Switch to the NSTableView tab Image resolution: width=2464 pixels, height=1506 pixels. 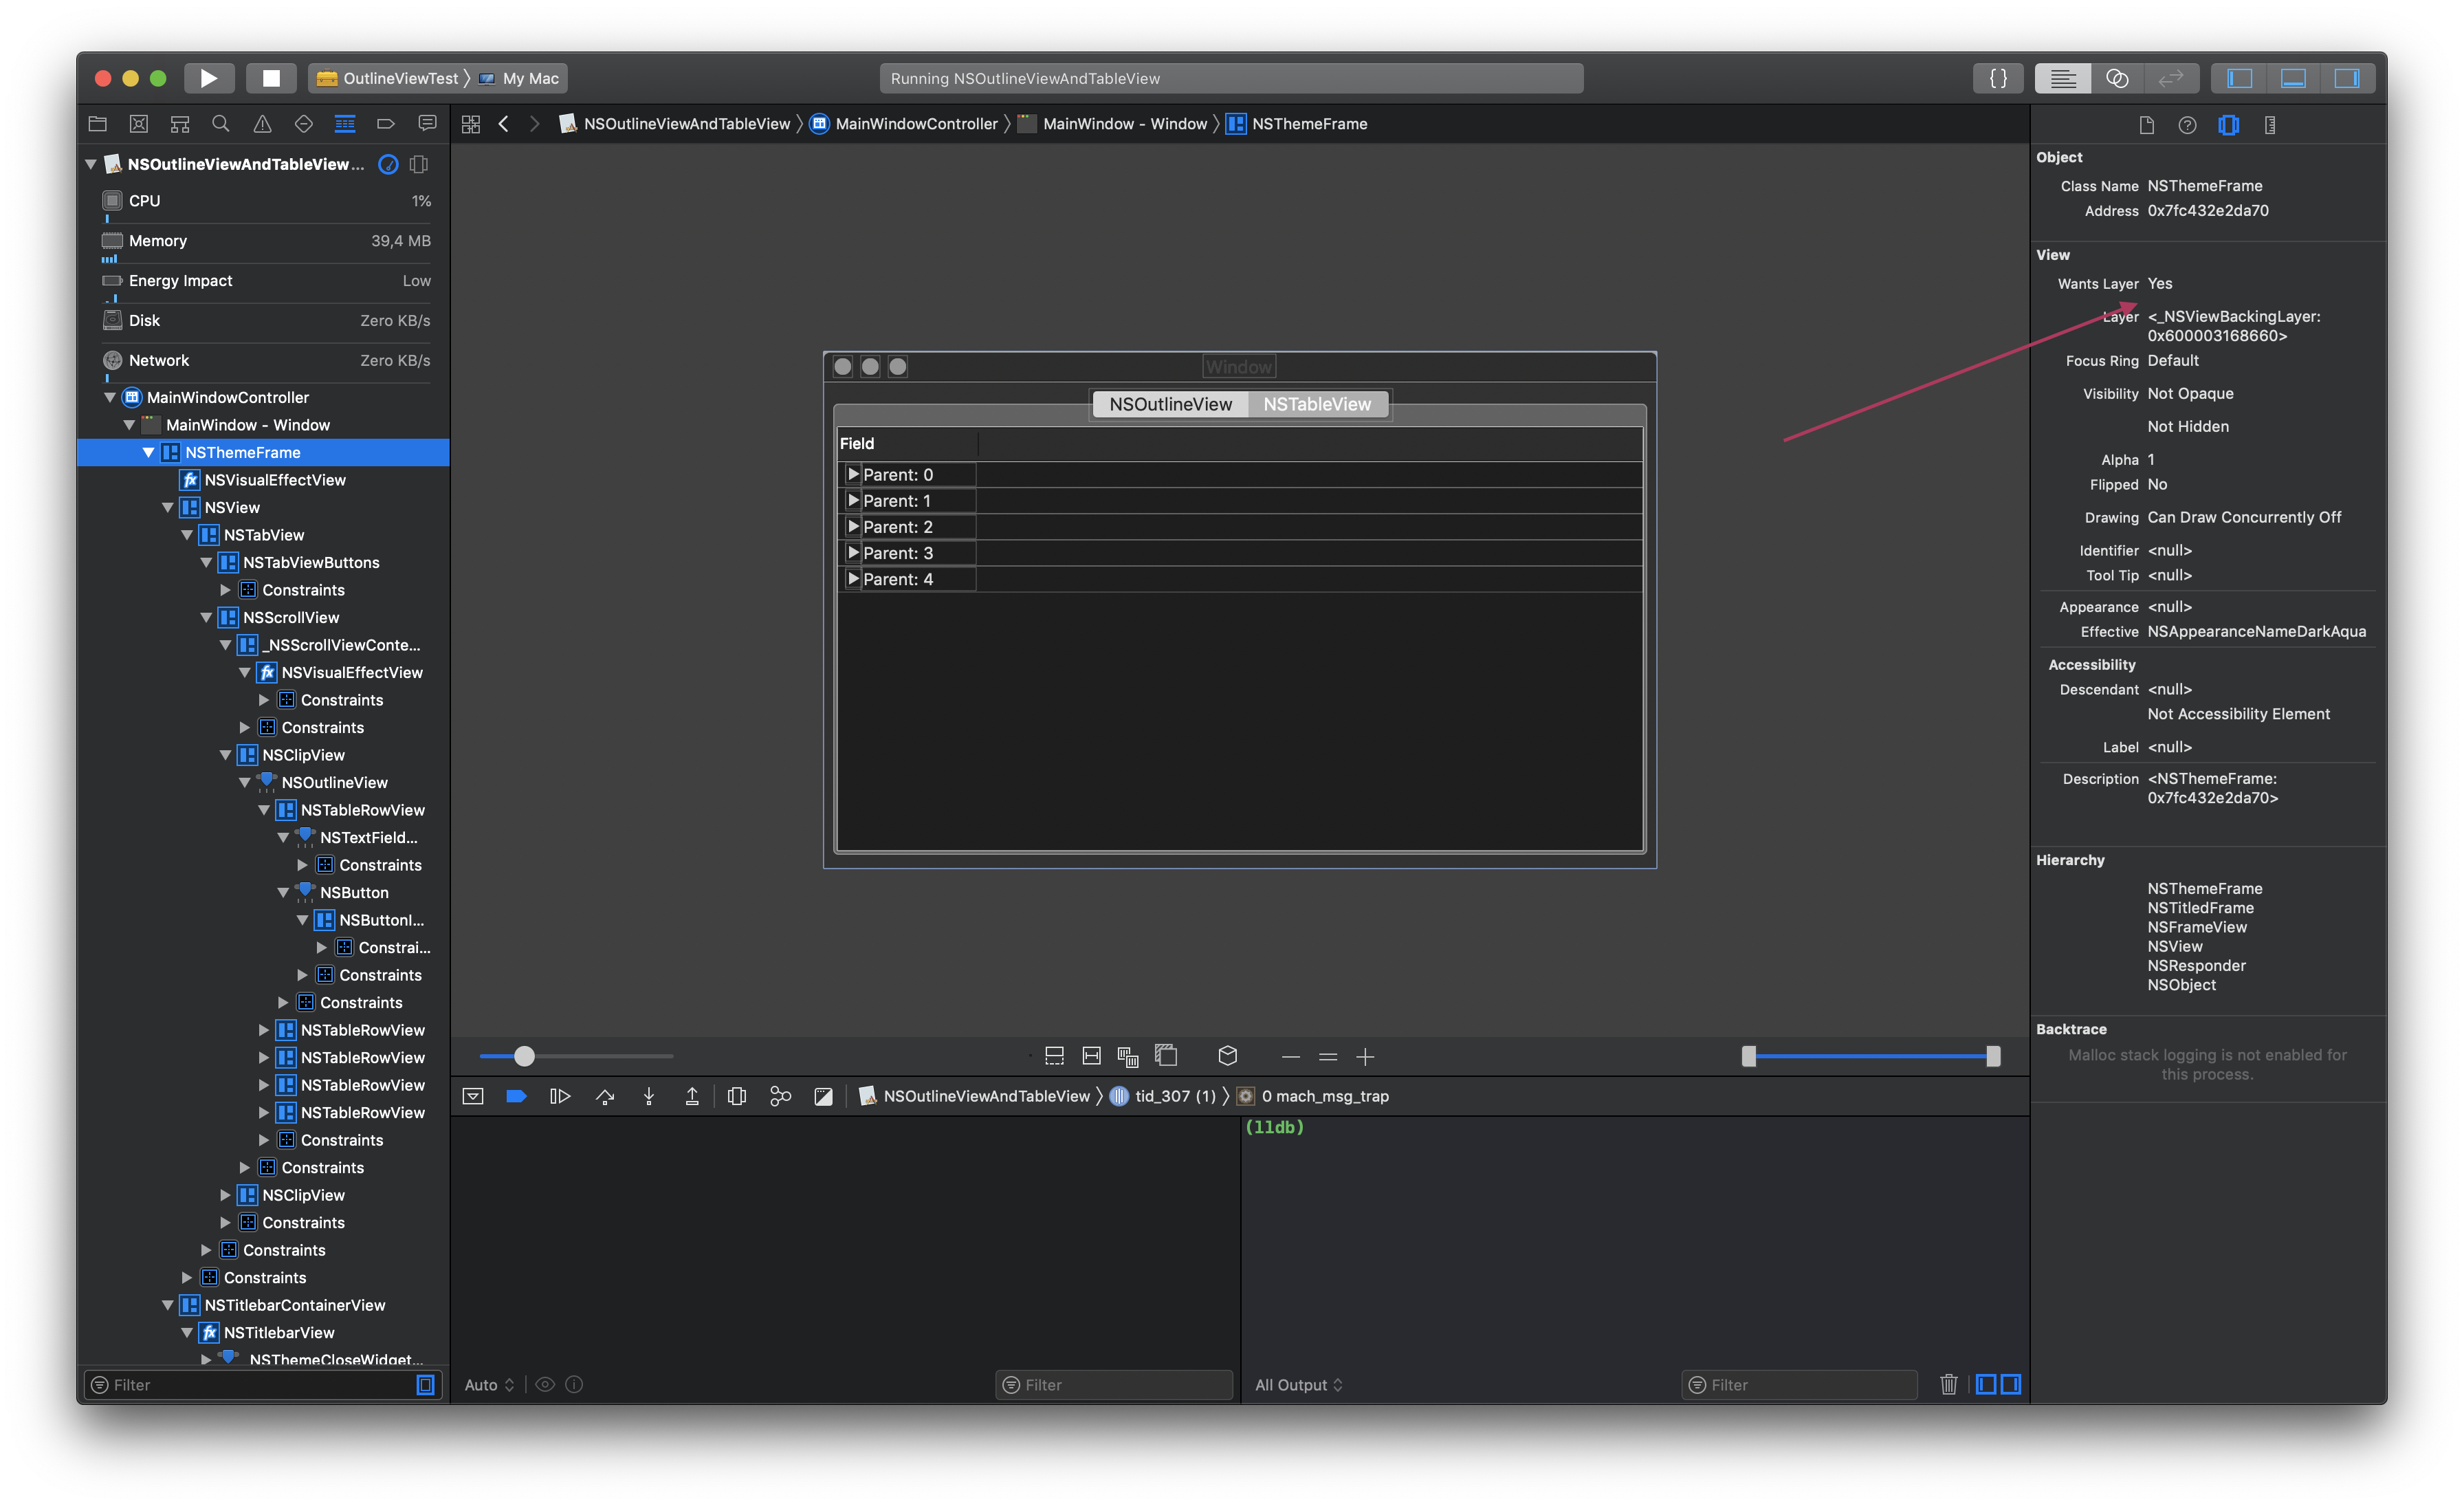1317,404
